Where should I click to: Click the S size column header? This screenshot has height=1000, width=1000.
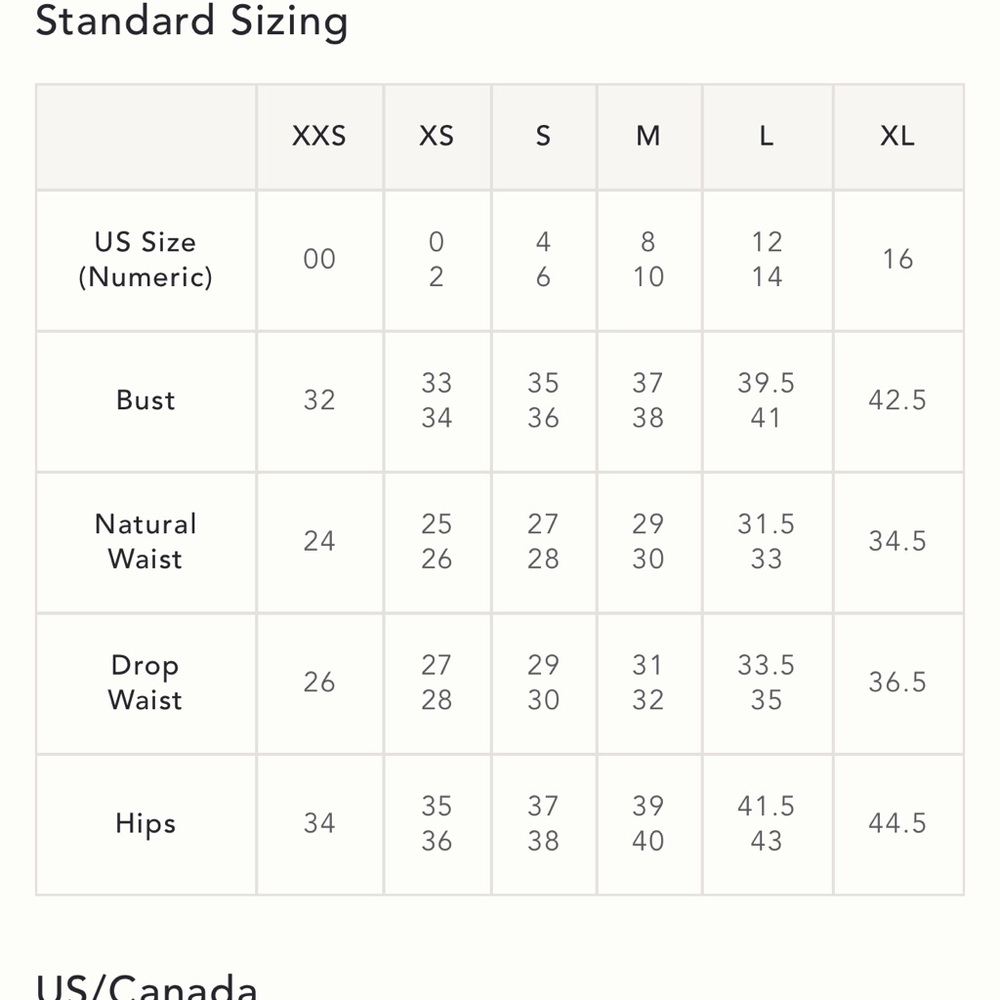coord(543,136)
